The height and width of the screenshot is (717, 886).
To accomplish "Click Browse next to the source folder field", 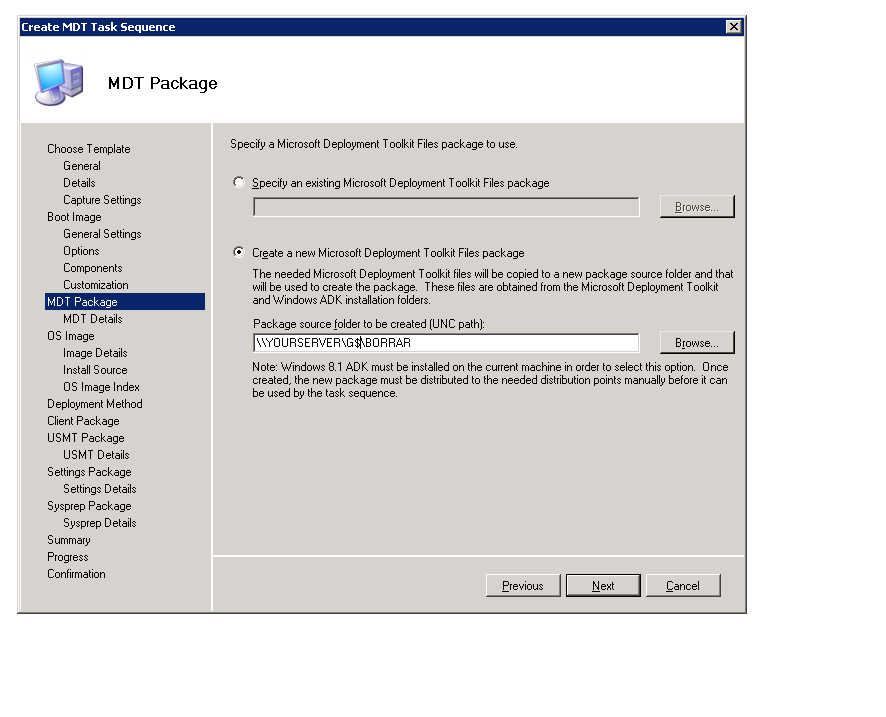I will pyautogui.click(x=696, y=343).
